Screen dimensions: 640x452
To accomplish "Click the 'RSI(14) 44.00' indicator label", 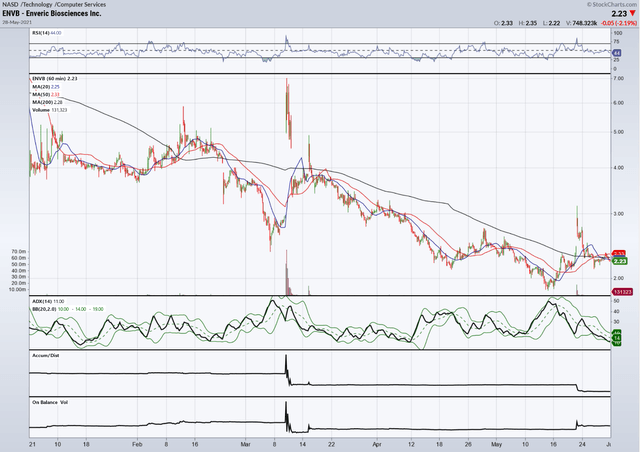I will (47, 33).
